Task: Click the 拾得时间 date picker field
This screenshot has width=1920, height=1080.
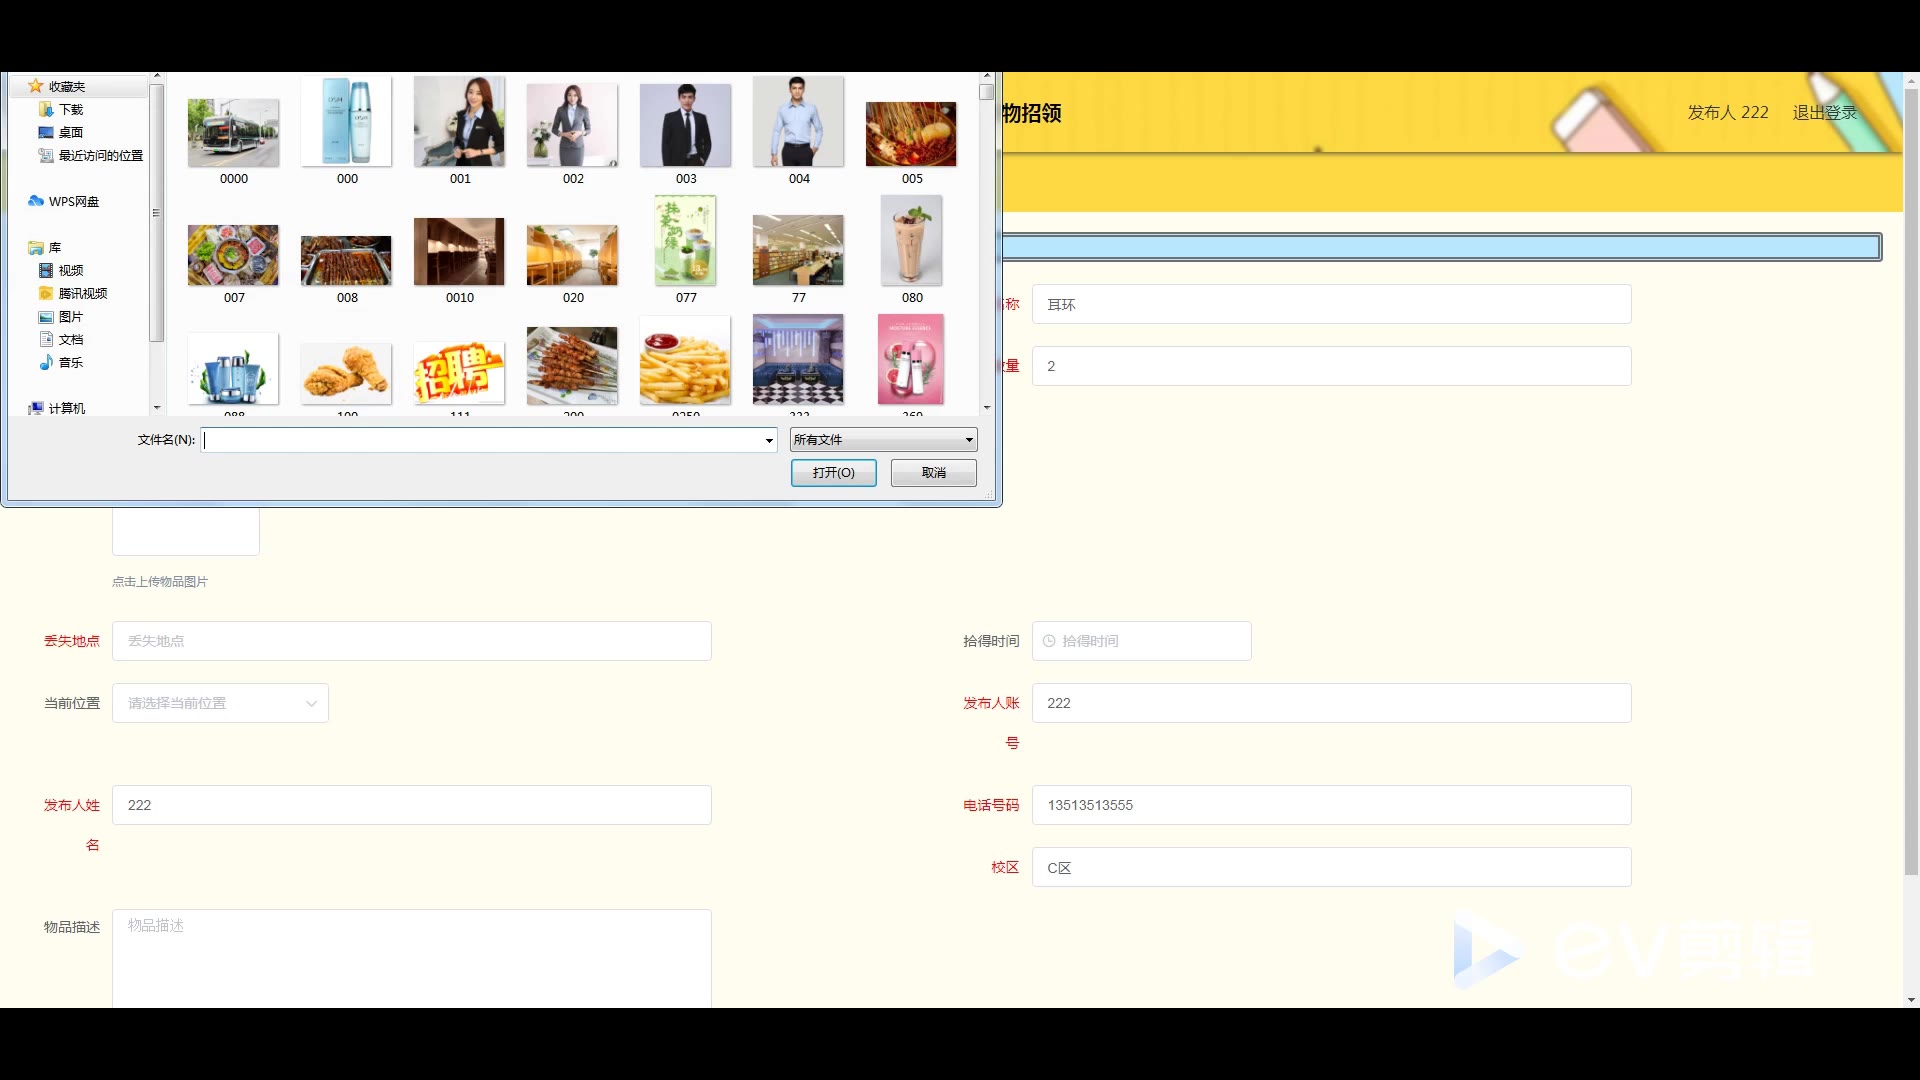Action: 1141,641
